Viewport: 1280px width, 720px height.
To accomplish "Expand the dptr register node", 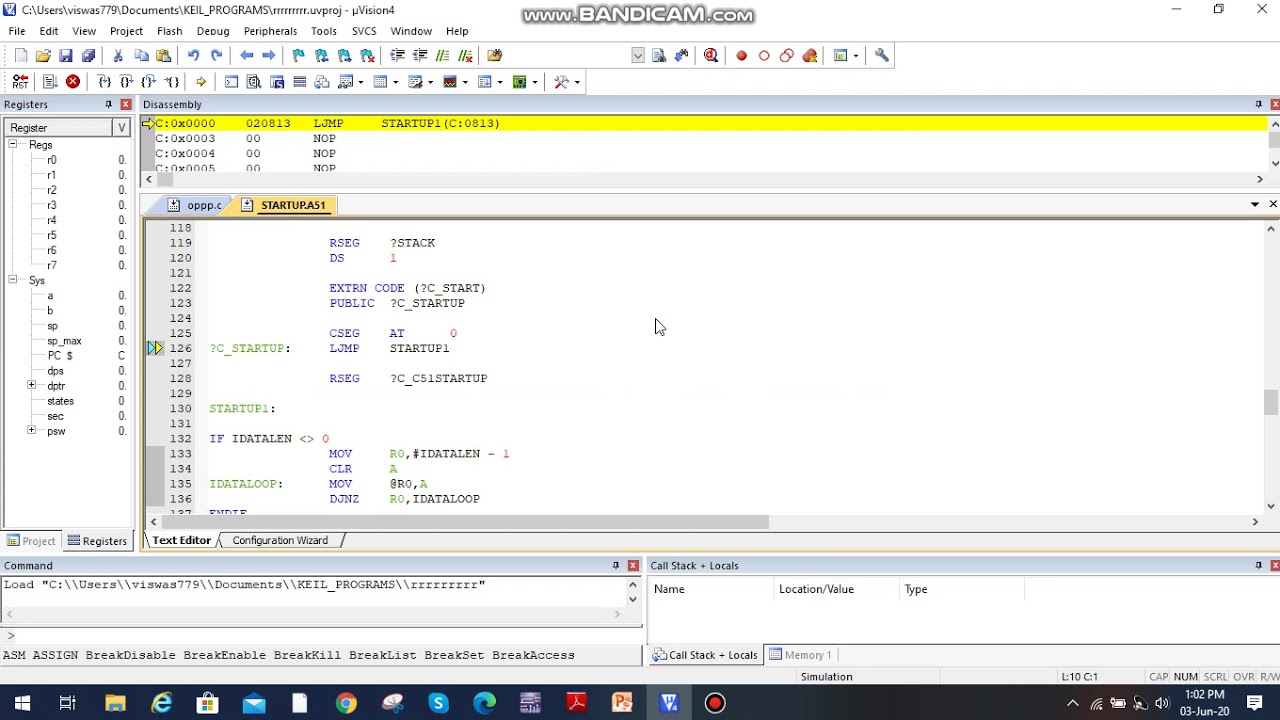I will click(x=31, y=385).
